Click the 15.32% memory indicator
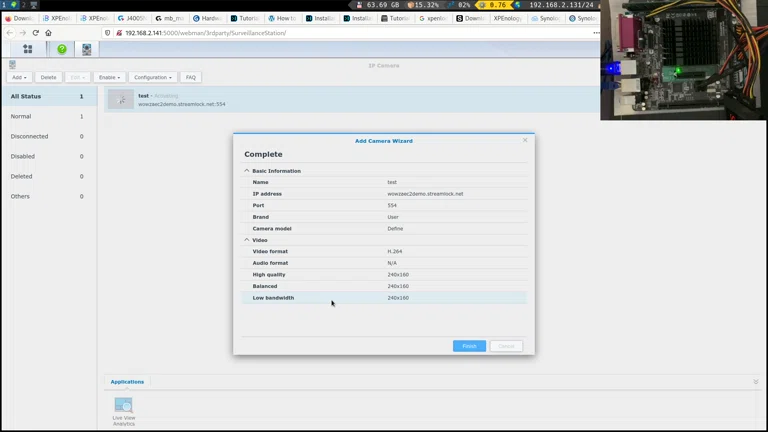 pyautogui.click(x=424, y=5)
